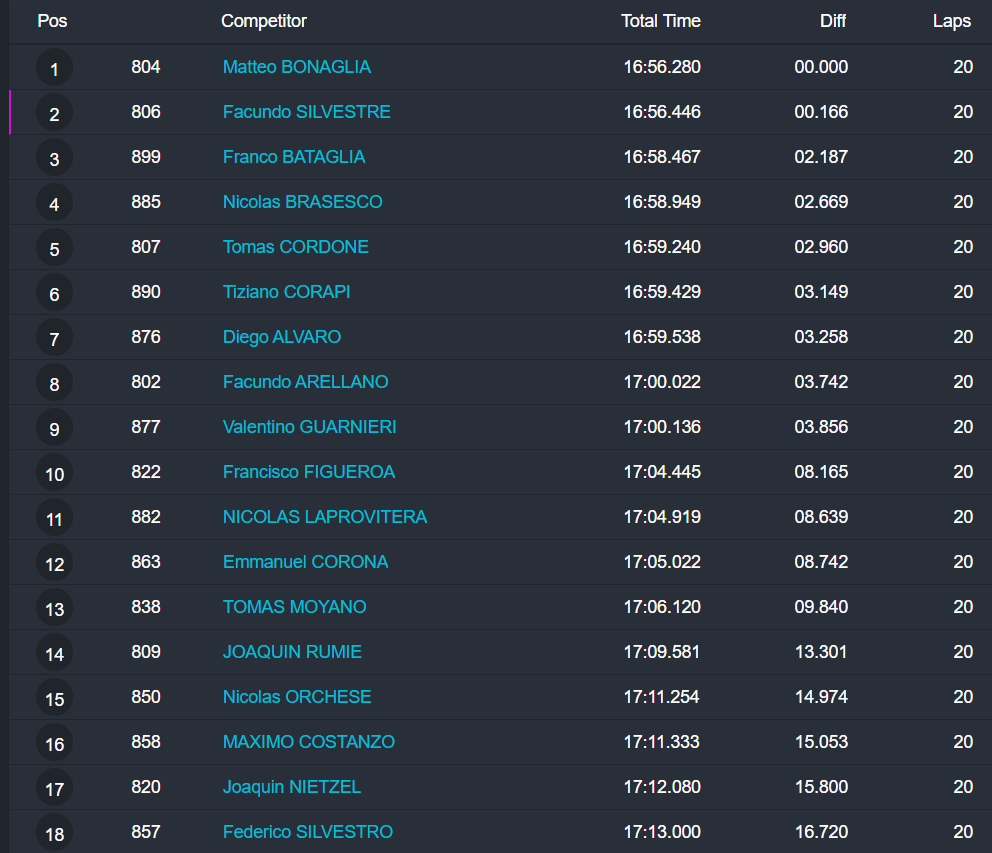This screenshot has width=992, height=853.
Task: Click Franco BATAGLIA's name
Action: tap(293, 157)
